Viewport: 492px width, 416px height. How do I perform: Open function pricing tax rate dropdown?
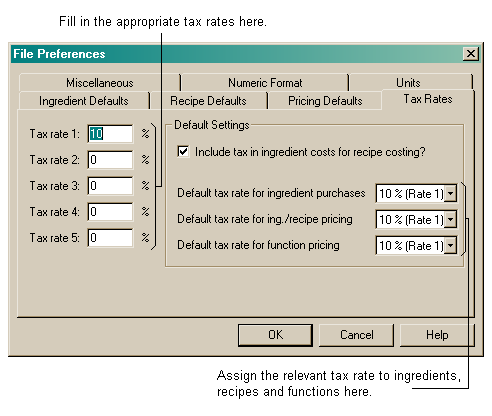click(450, 246)
